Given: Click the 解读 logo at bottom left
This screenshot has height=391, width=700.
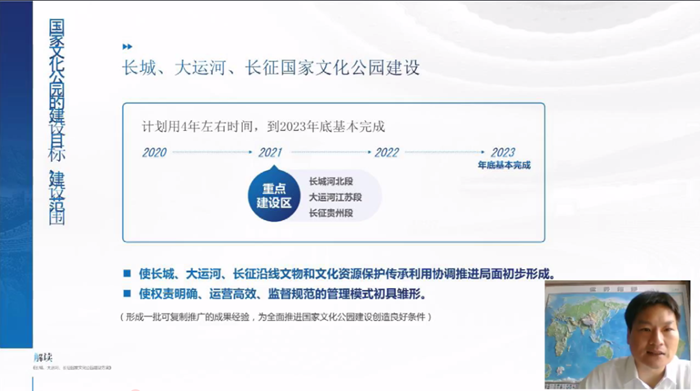Looking at the screenshot, I should click(x=43, y=357).
